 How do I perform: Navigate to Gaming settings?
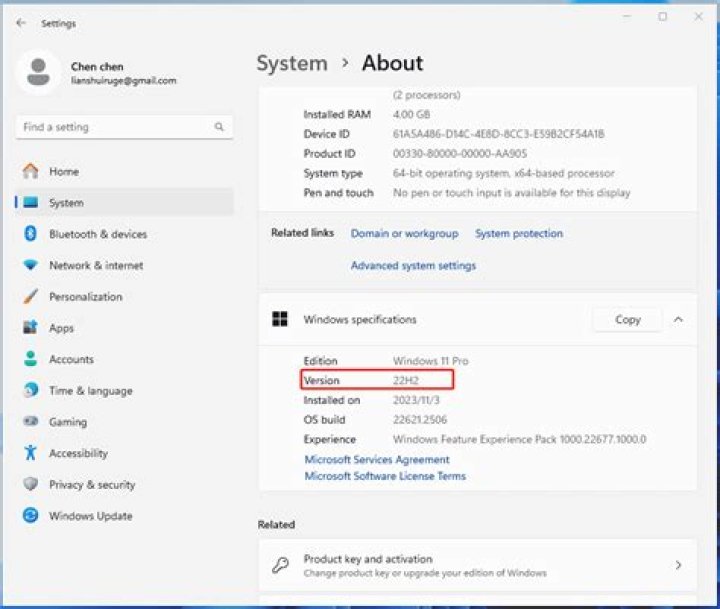pyautogui.click(x=124, y=421)
